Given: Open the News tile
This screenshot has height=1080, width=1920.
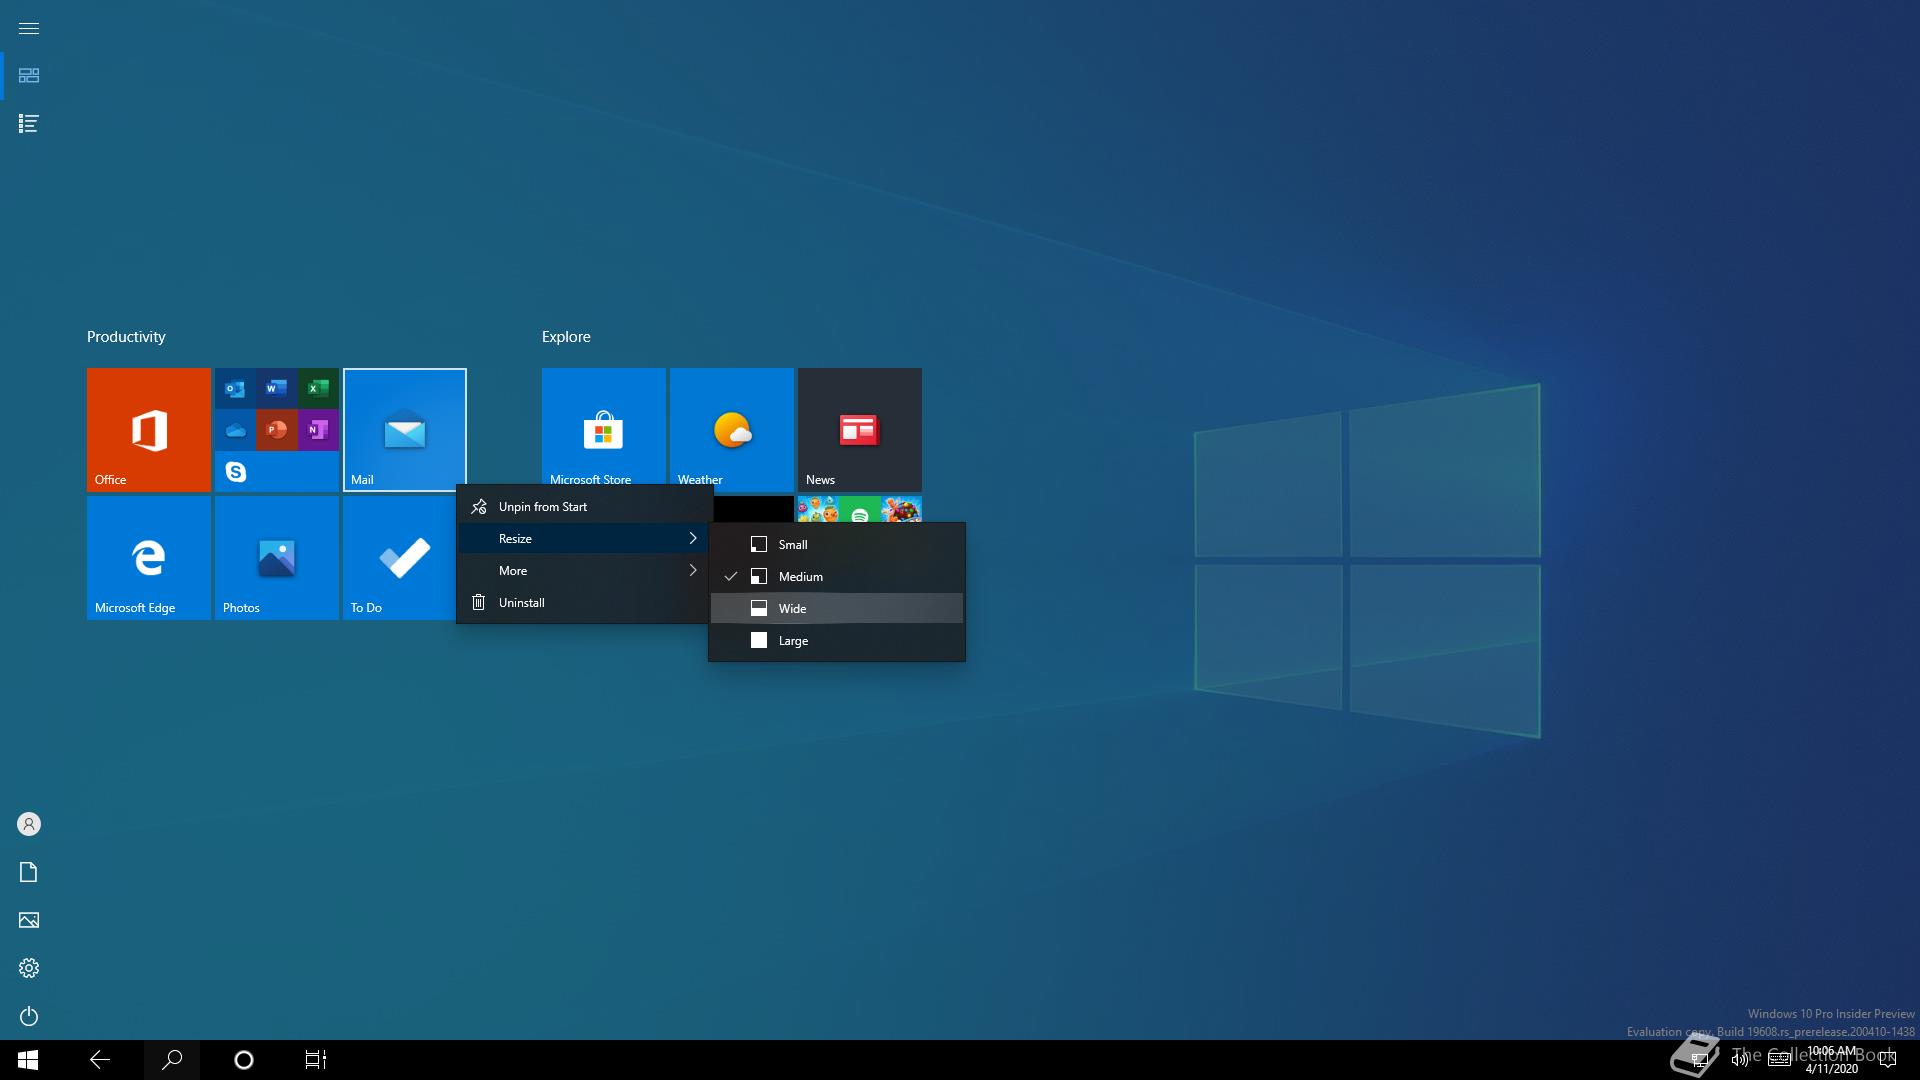Looking at the screenshot, I should (x=860, y=430).
